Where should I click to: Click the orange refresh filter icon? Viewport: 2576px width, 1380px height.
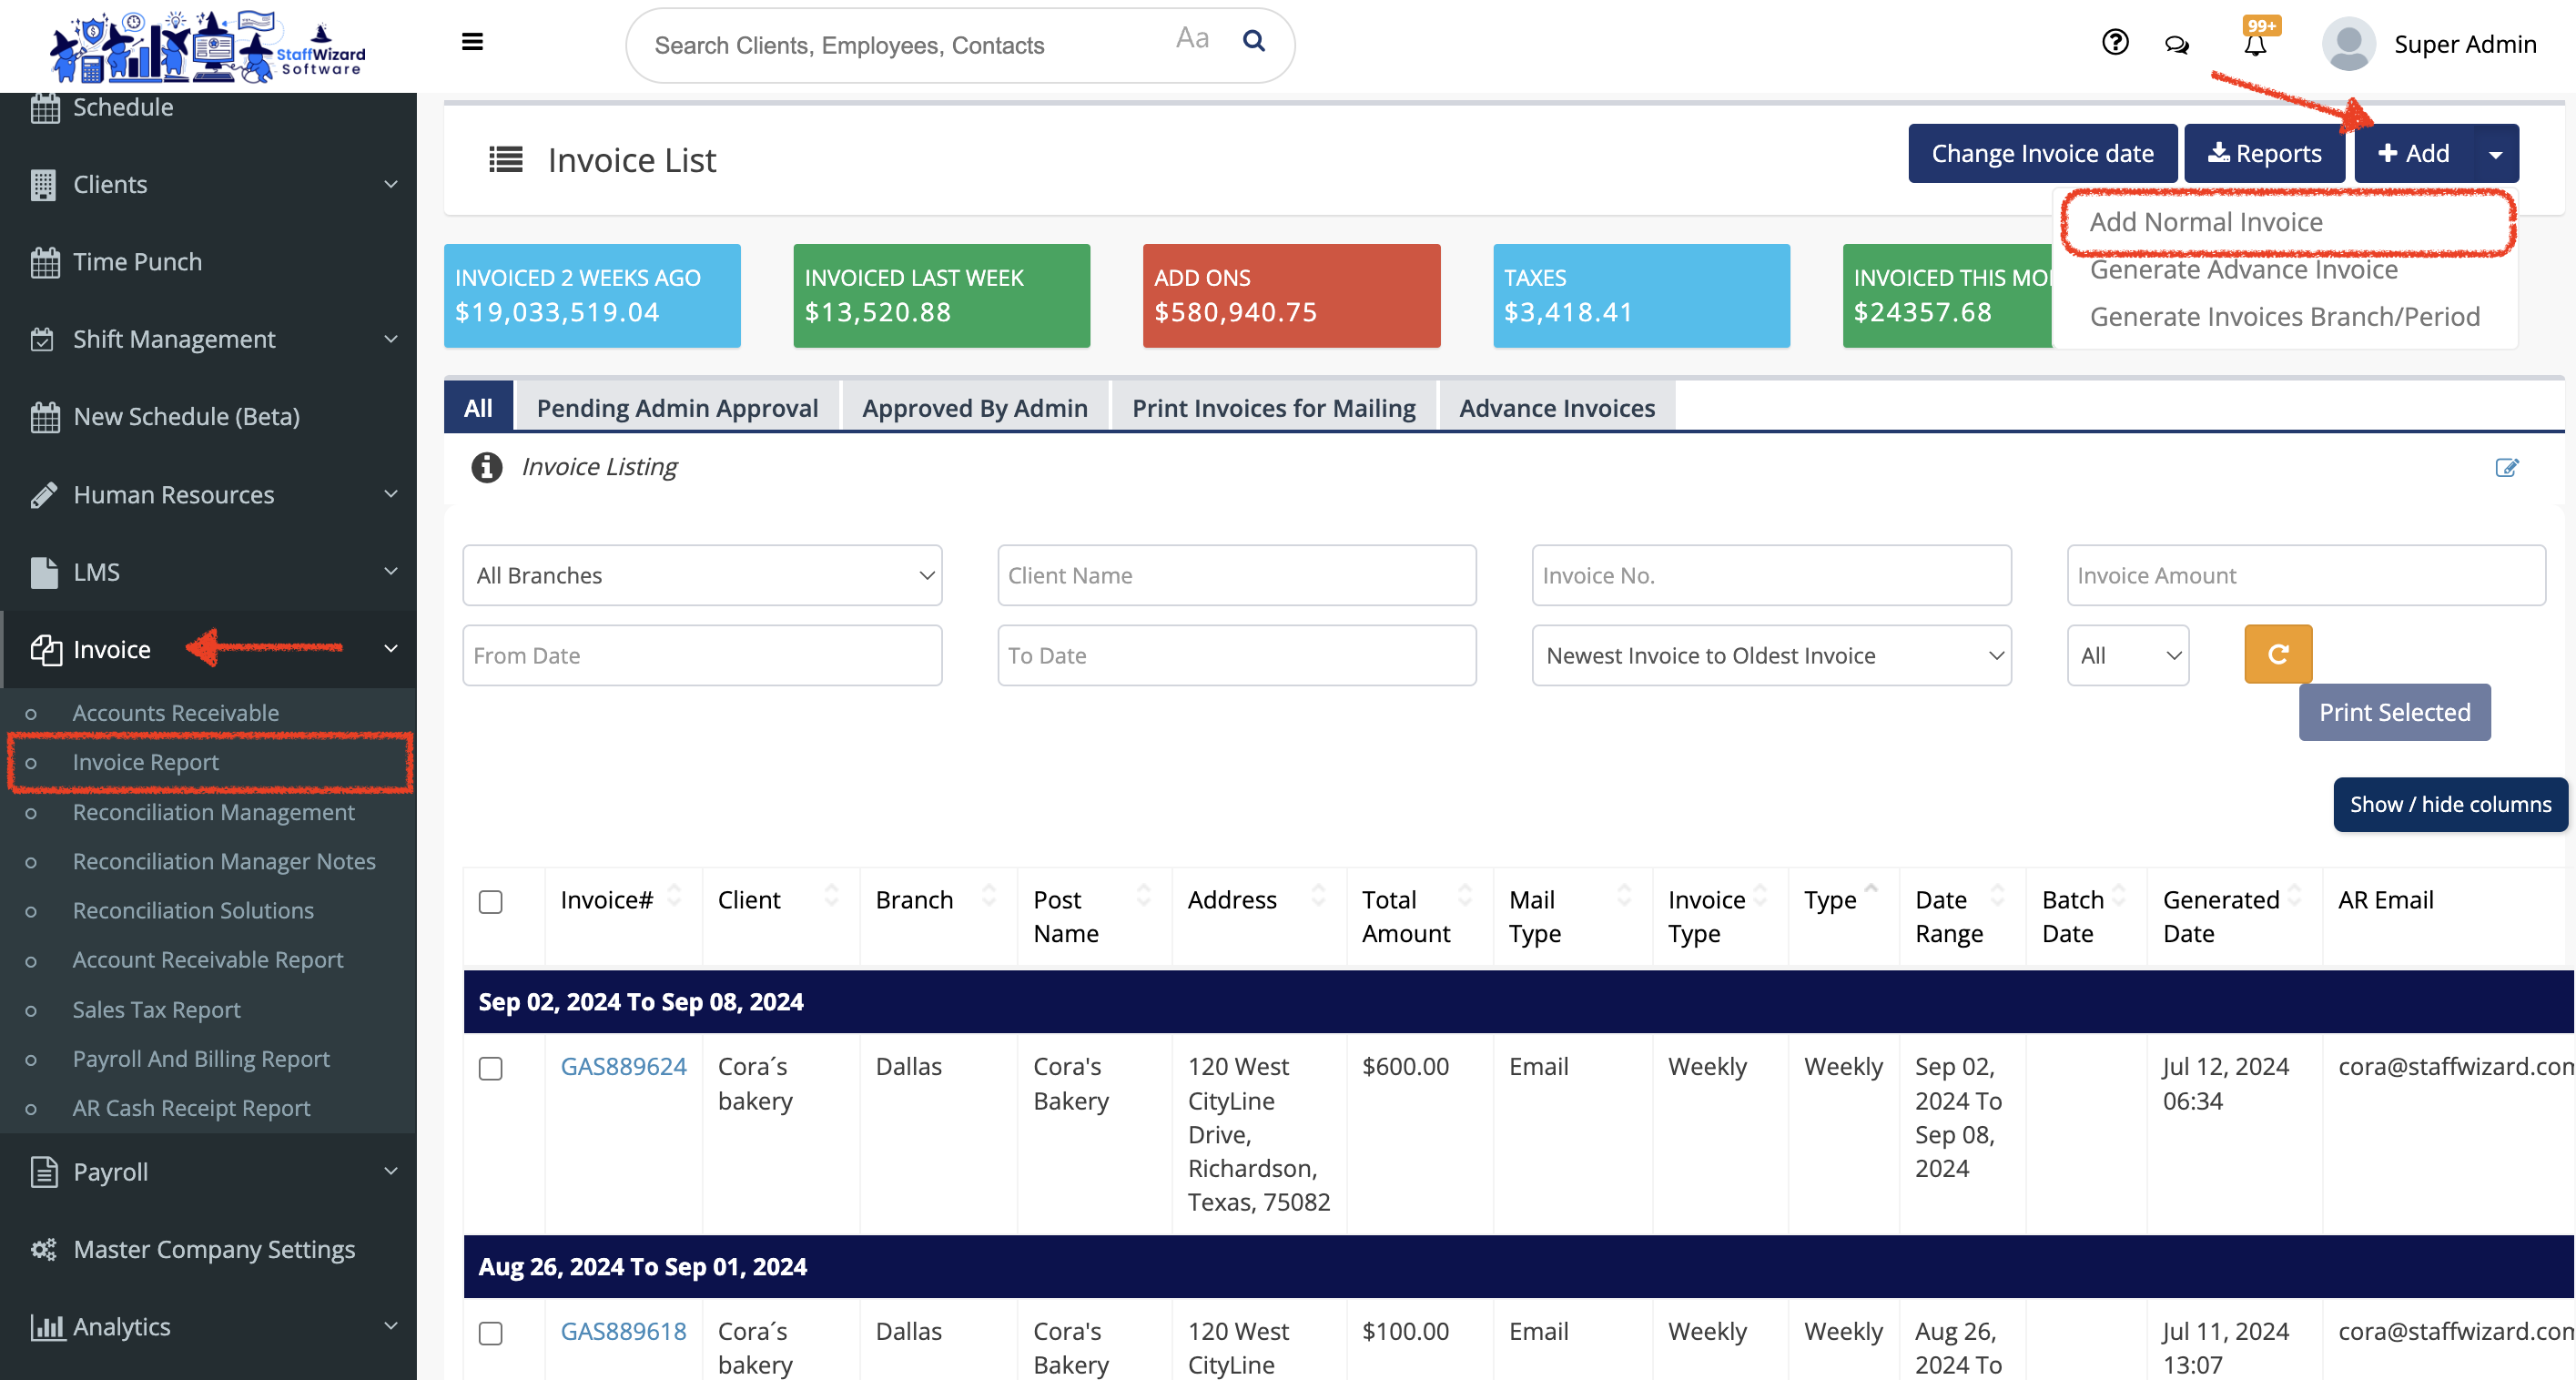tap(2277, 654)
